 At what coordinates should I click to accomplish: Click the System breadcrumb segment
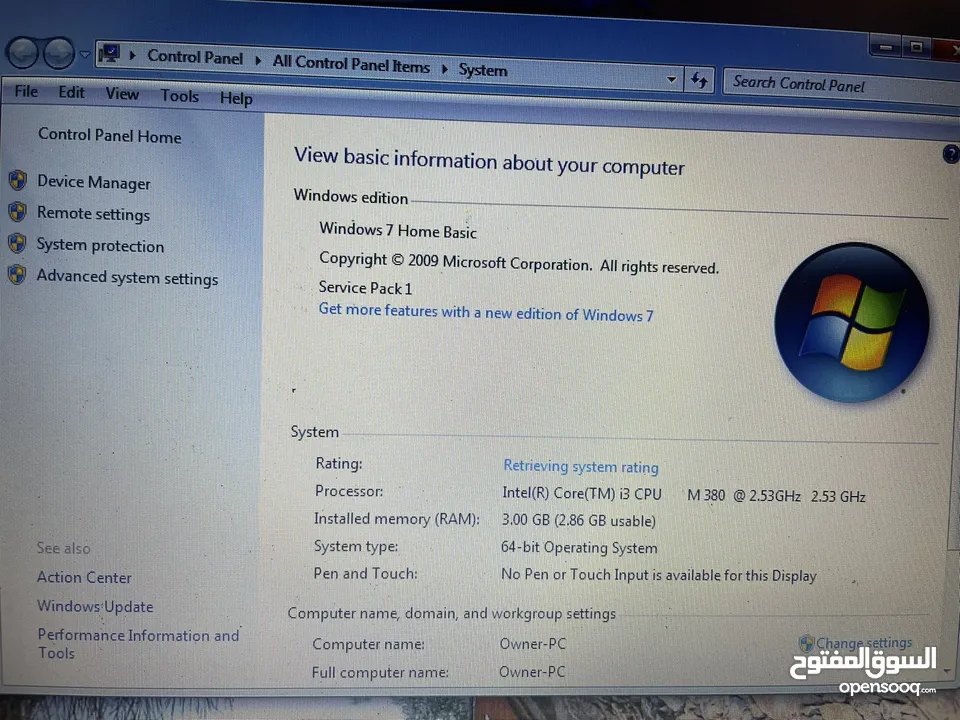[x=483, y=70]
